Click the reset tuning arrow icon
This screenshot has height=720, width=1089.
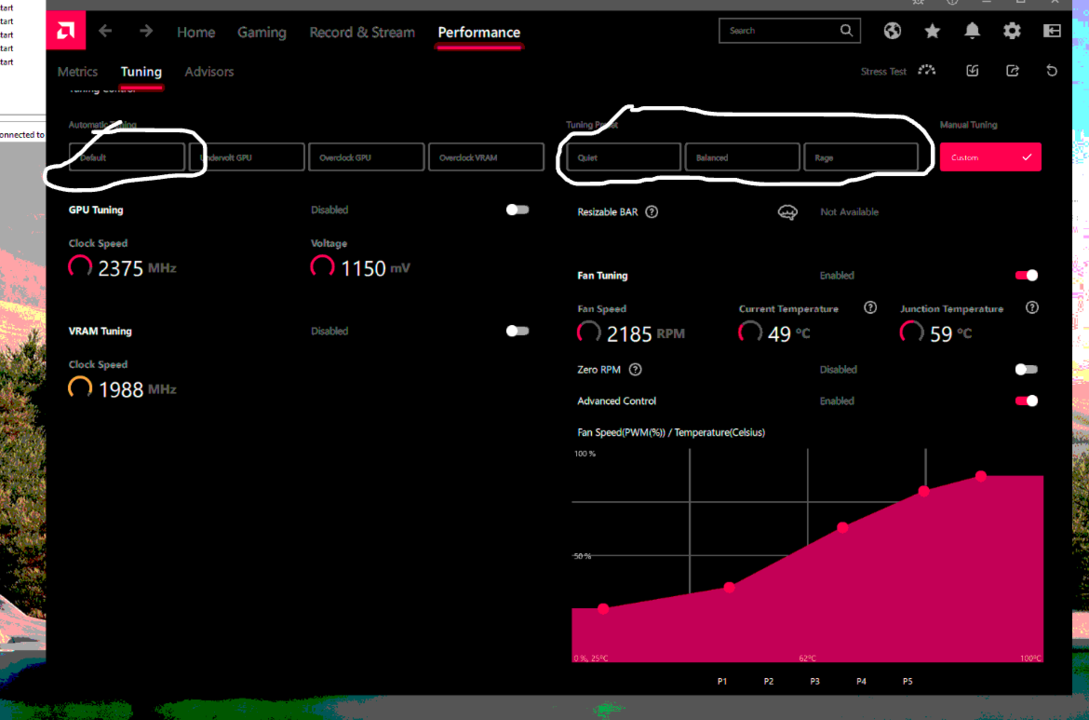tap(1051, 71)
